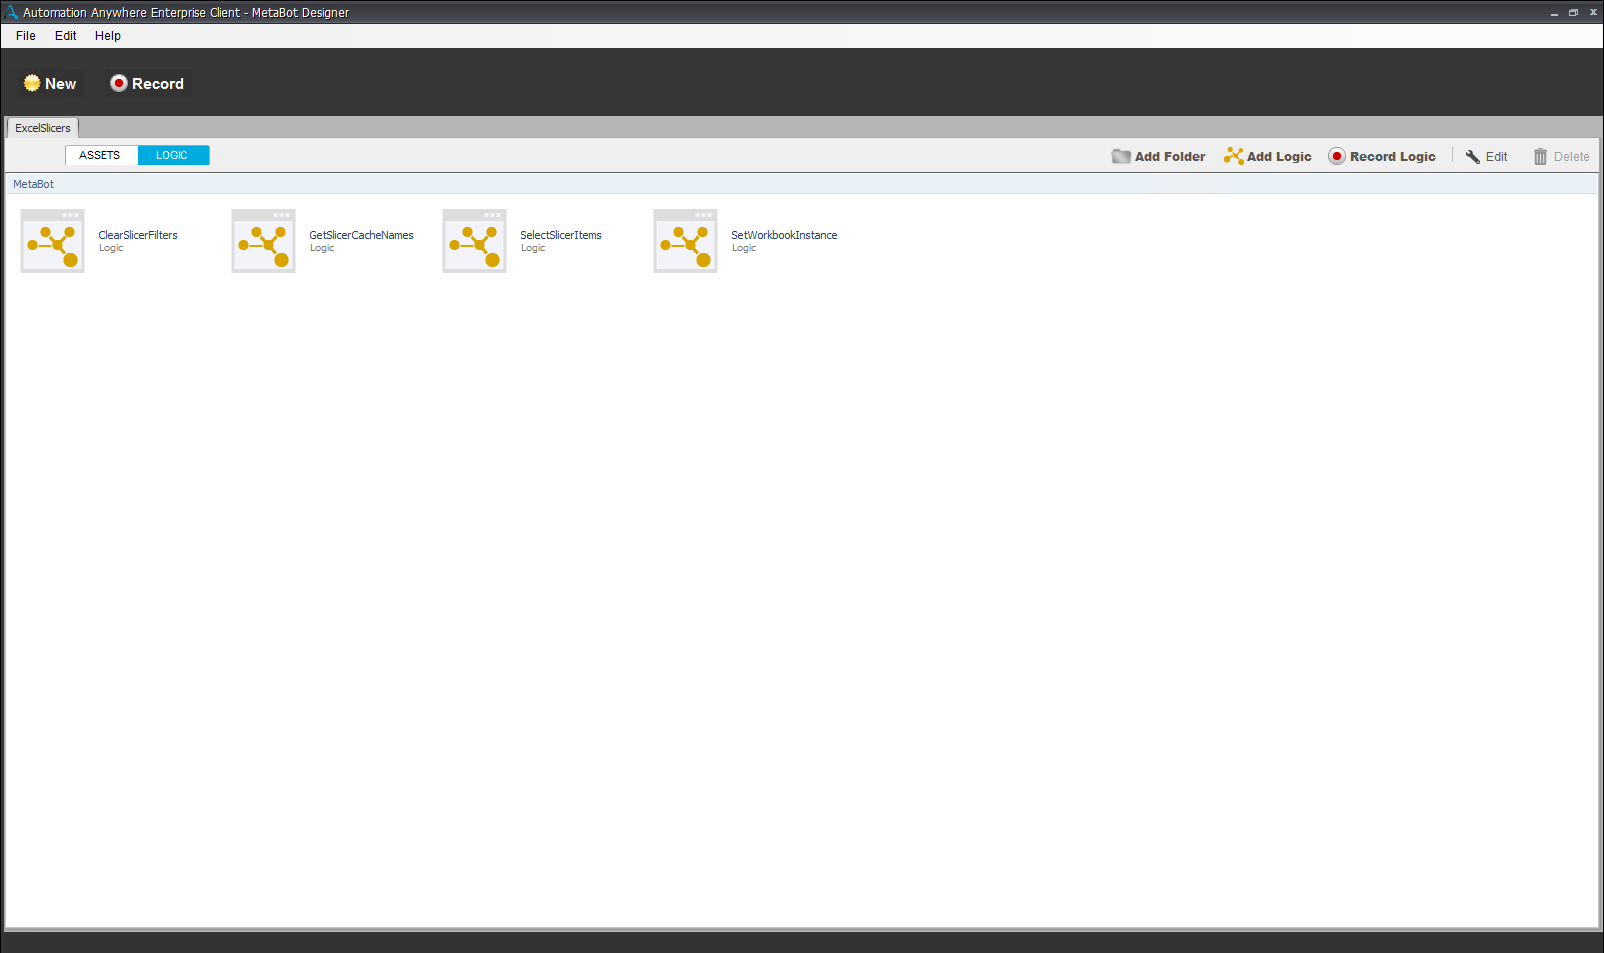Open the File menu
Viewport: 1604px width, 953px height.
pyautogui.click(x=26, y=36)
